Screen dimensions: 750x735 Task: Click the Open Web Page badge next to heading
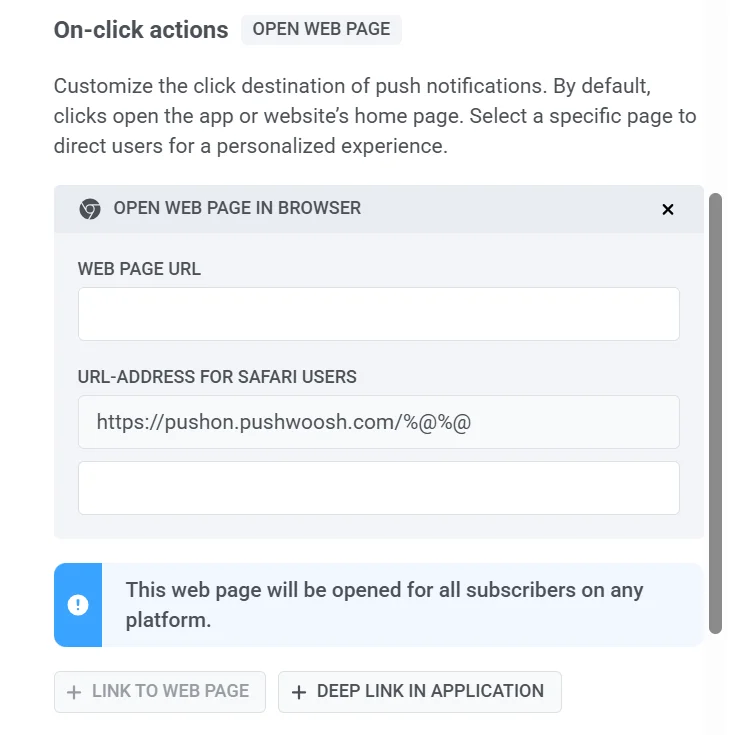pyautogui.click(x=321, y=30)
